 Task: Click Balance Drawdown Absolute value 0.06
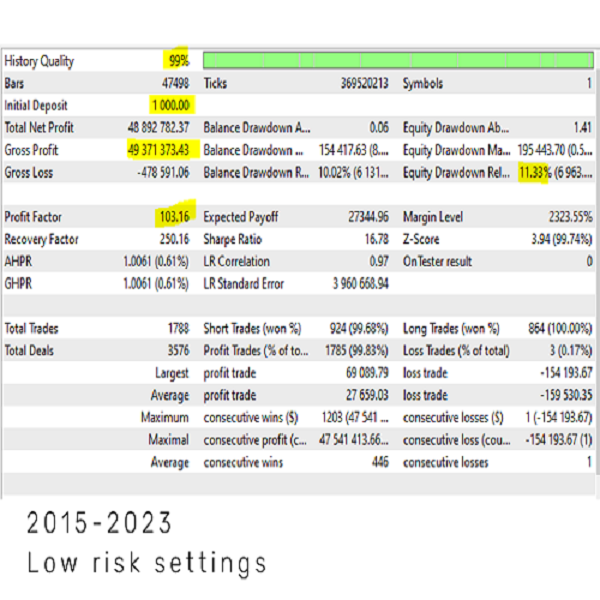(x=379, y=127)
